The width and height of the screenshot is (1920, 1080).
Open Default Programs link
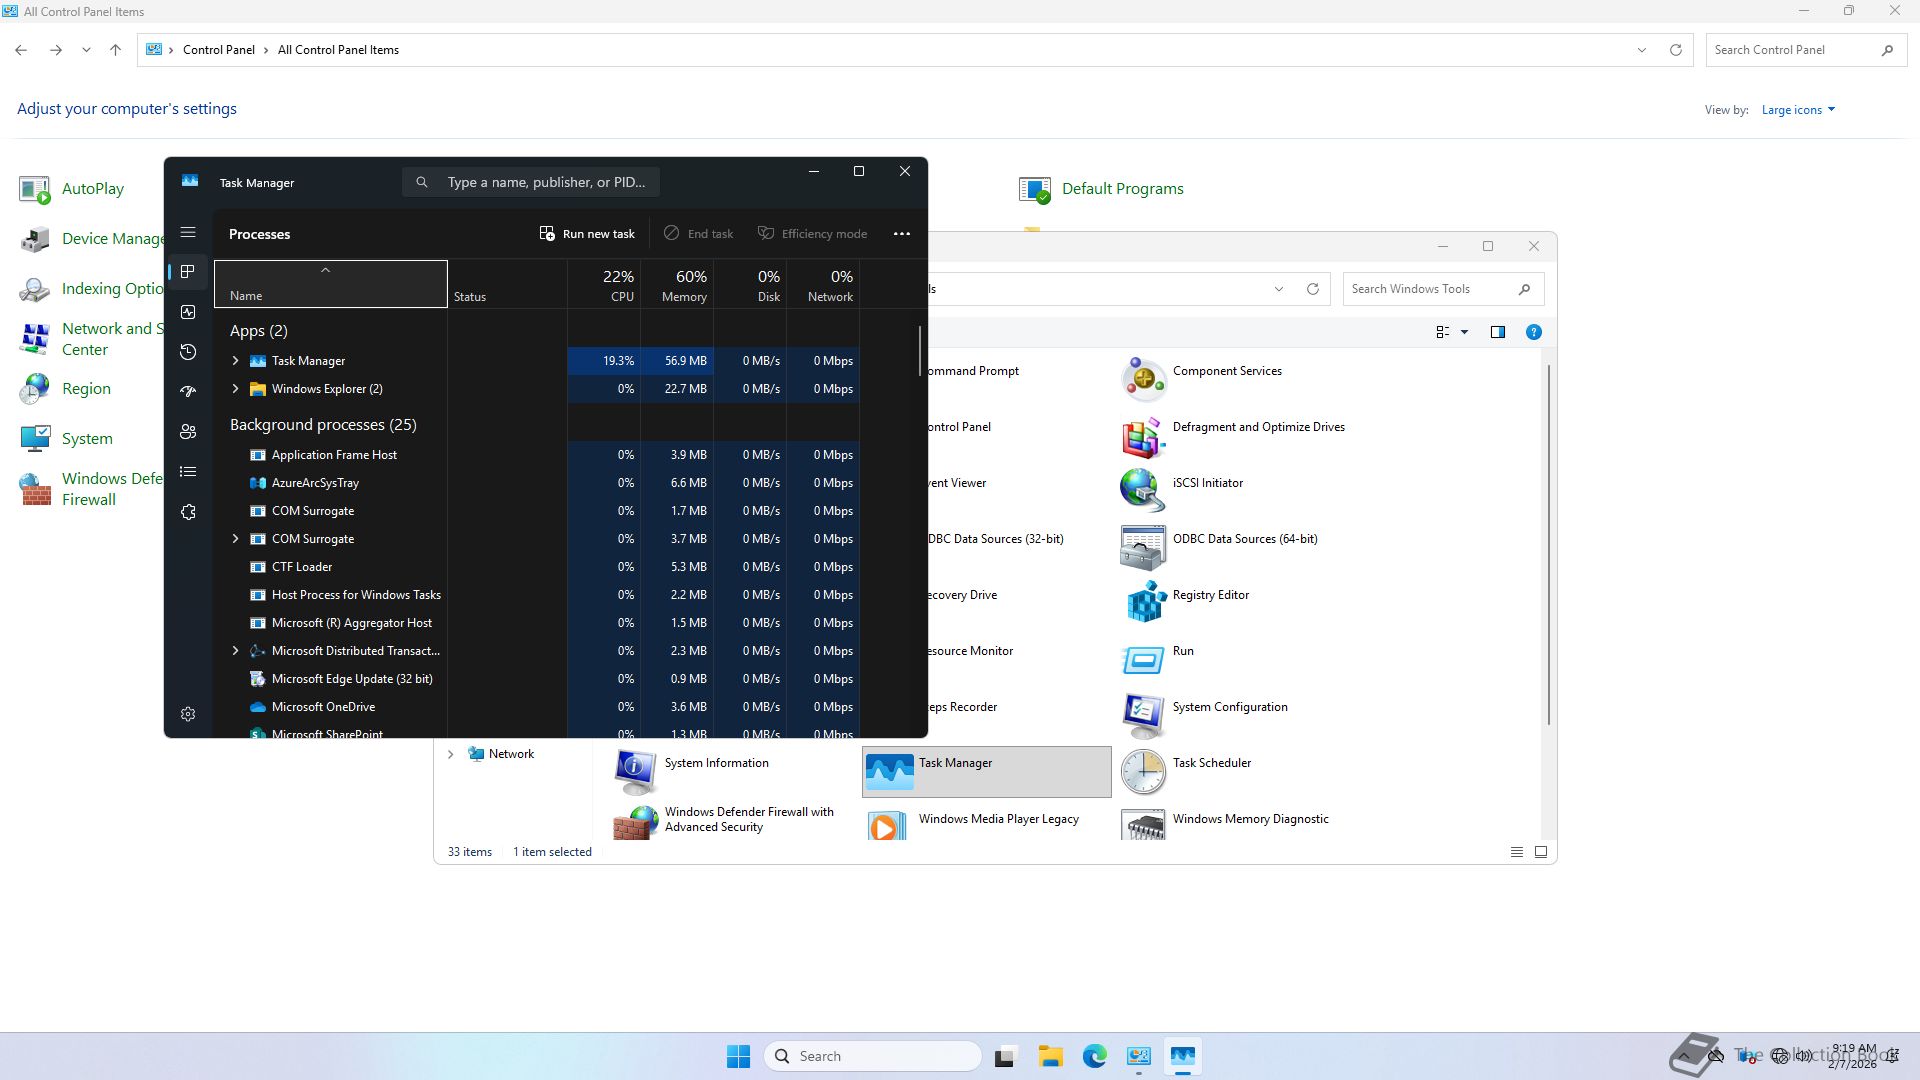coord(1122,189)
